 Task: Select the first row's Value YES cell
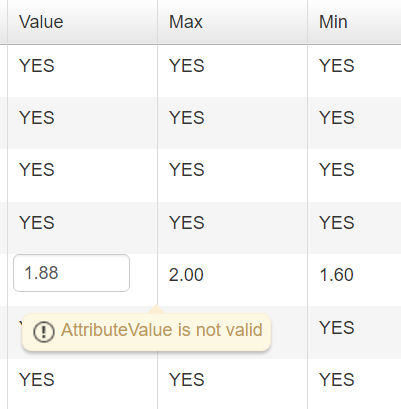click(82, 71)
